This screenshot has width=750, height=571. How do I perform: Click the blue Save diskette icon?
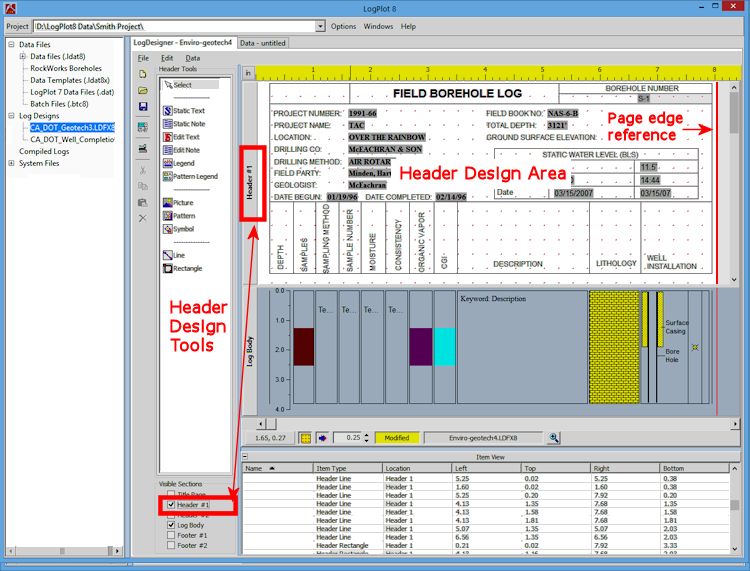click(x=143, y=106)
